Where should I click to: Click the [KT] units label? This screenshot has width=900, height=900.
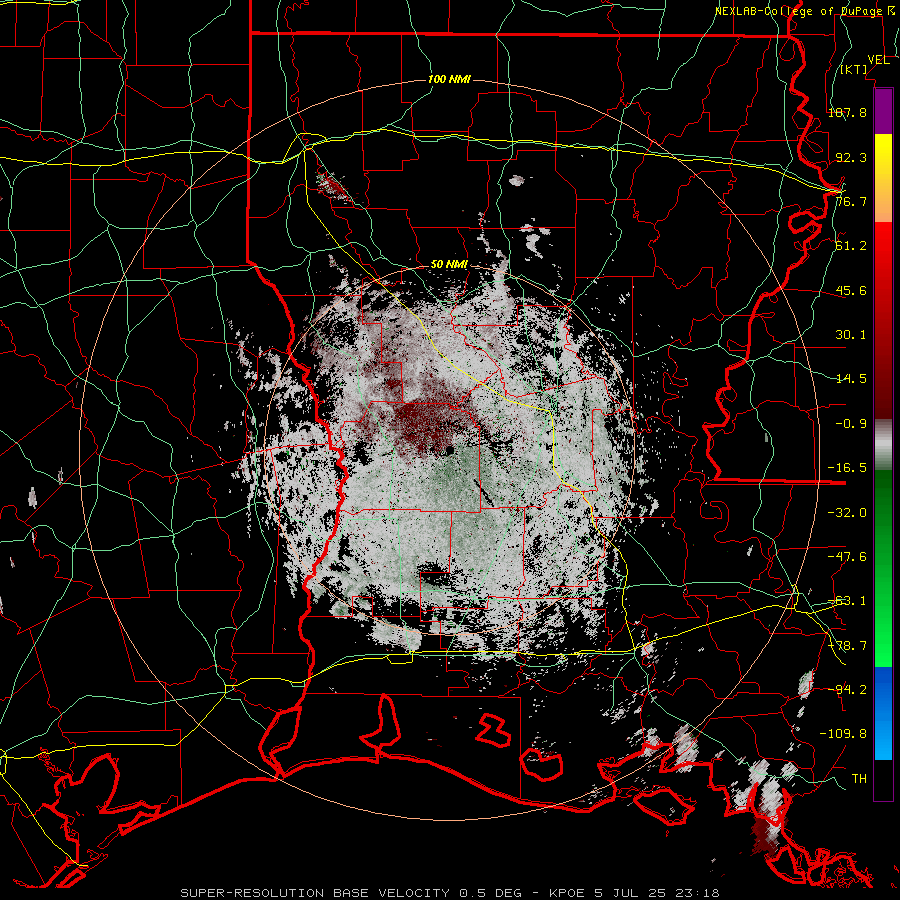click(854, 69)
